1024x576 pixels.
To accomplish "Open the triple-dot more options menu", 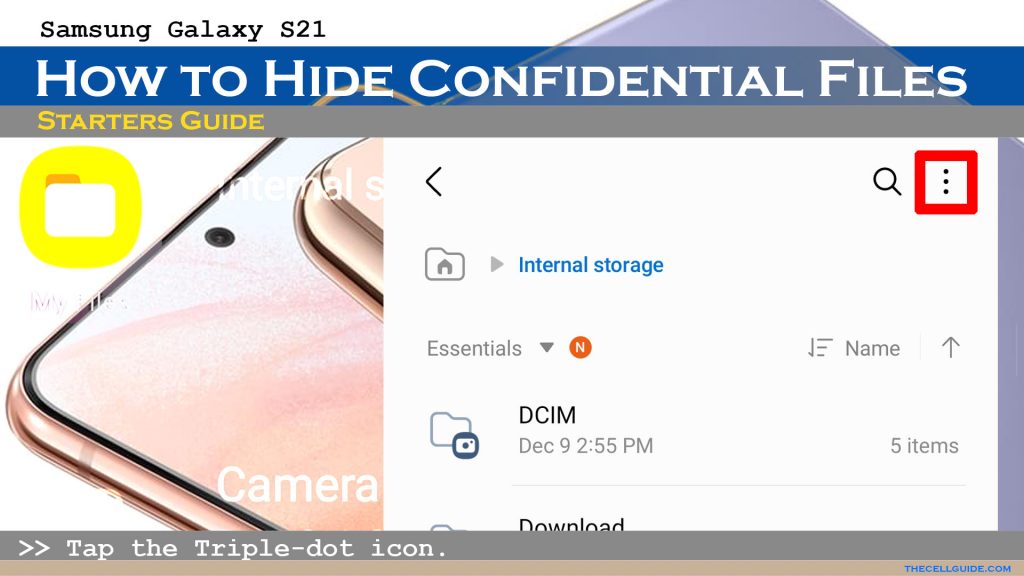I will (x=946, y=182).
